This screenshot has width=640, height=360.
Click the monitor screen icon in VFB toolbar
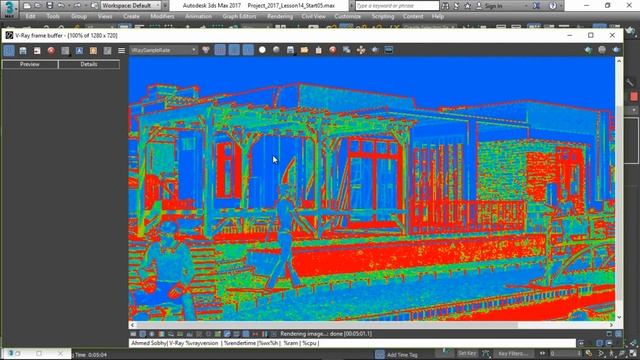(389, 50)
